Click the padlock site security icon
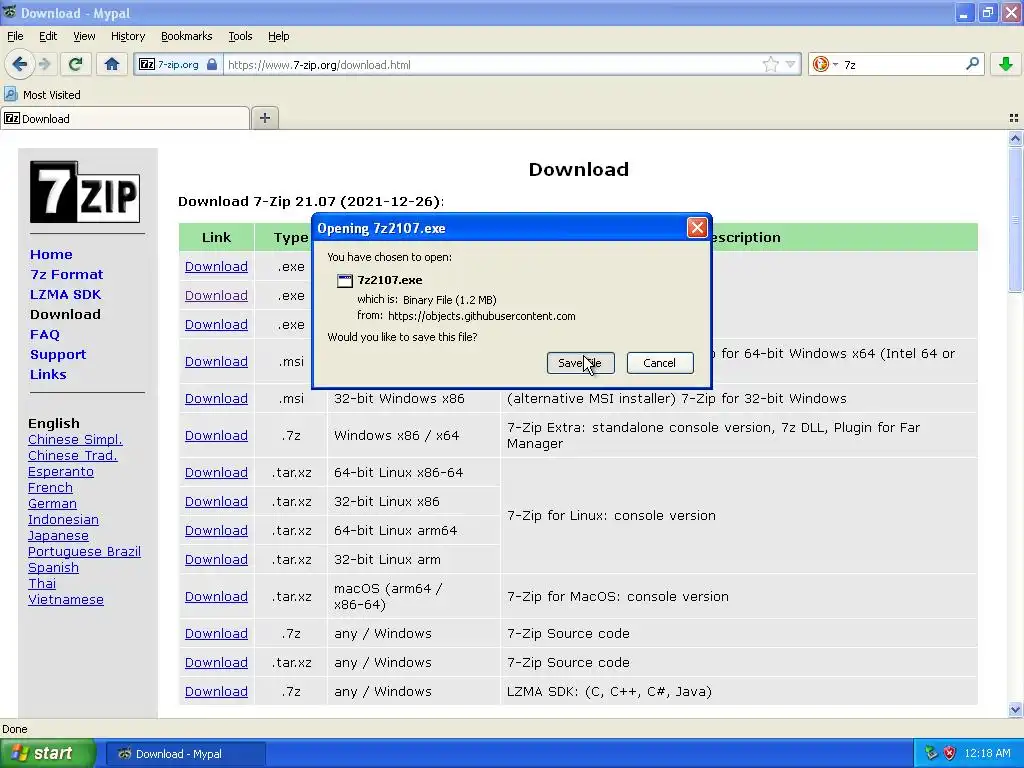The height and width of the screenshot is (768, 1024). coord(212,65)
